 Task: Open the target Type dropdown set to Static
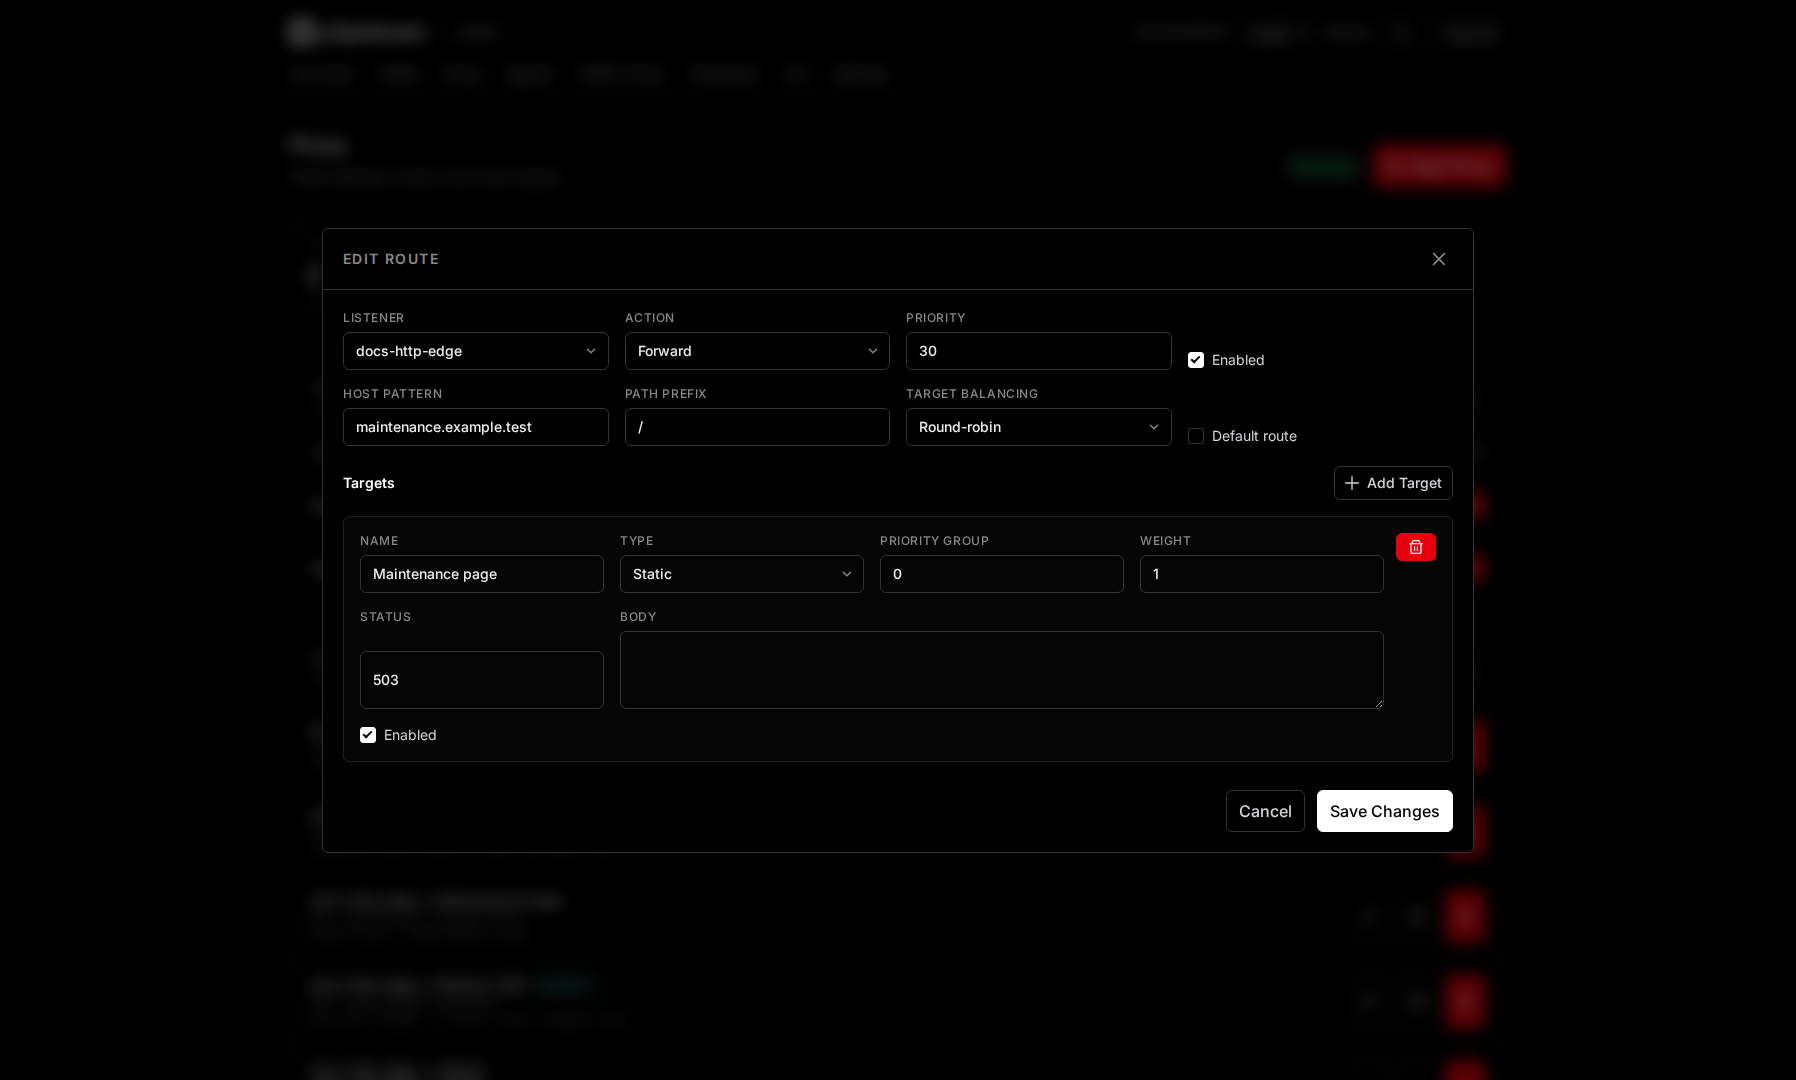pyautogui.click(x=742, y=574)
